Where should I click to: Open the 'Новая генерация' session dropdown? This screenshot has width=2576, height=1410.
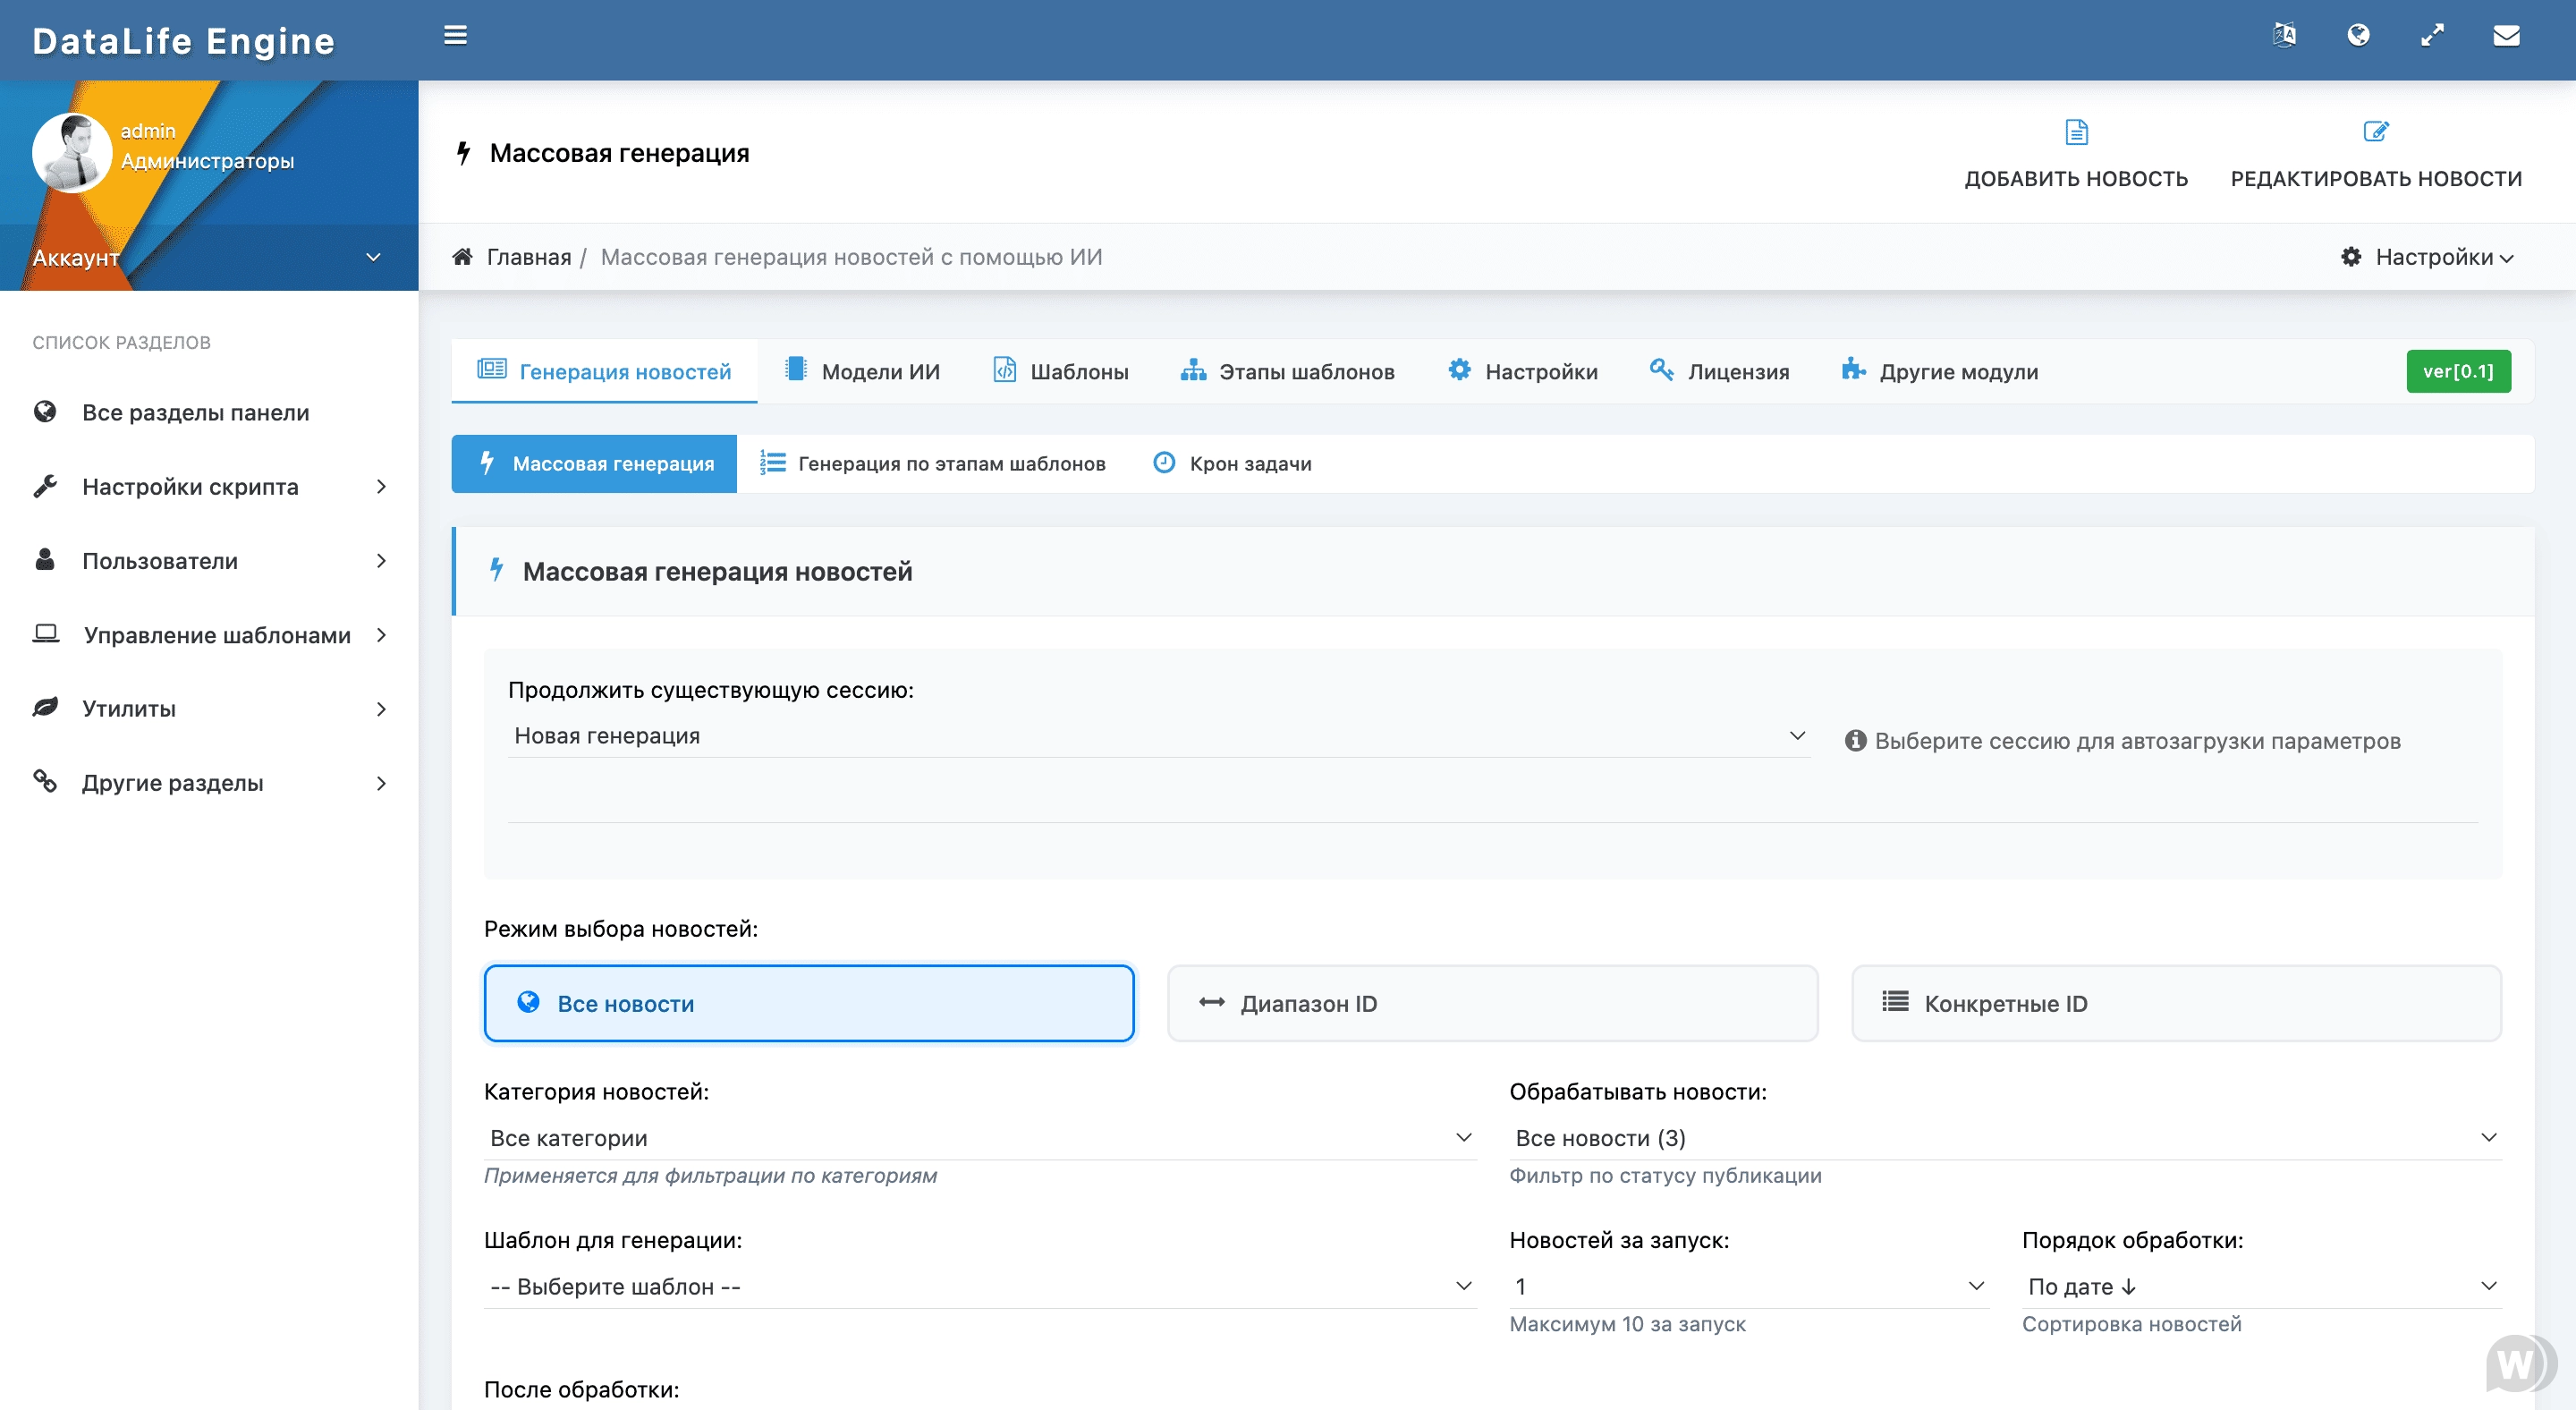(1158, 736)
